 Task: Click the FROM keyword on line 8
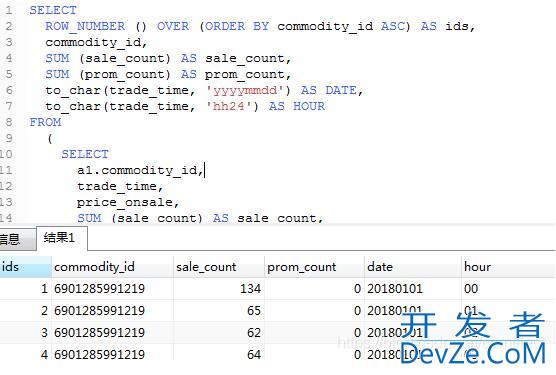point(45,122)
